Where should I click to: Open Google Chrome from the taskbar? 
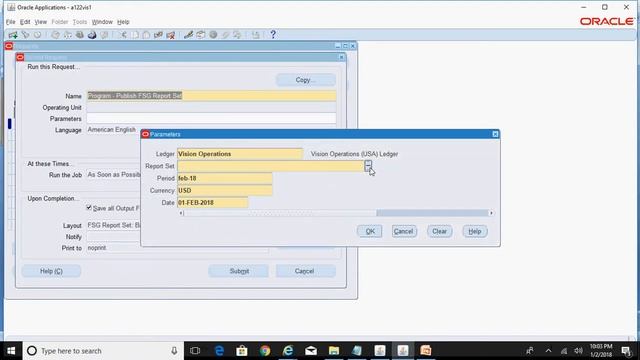(265, 351)
